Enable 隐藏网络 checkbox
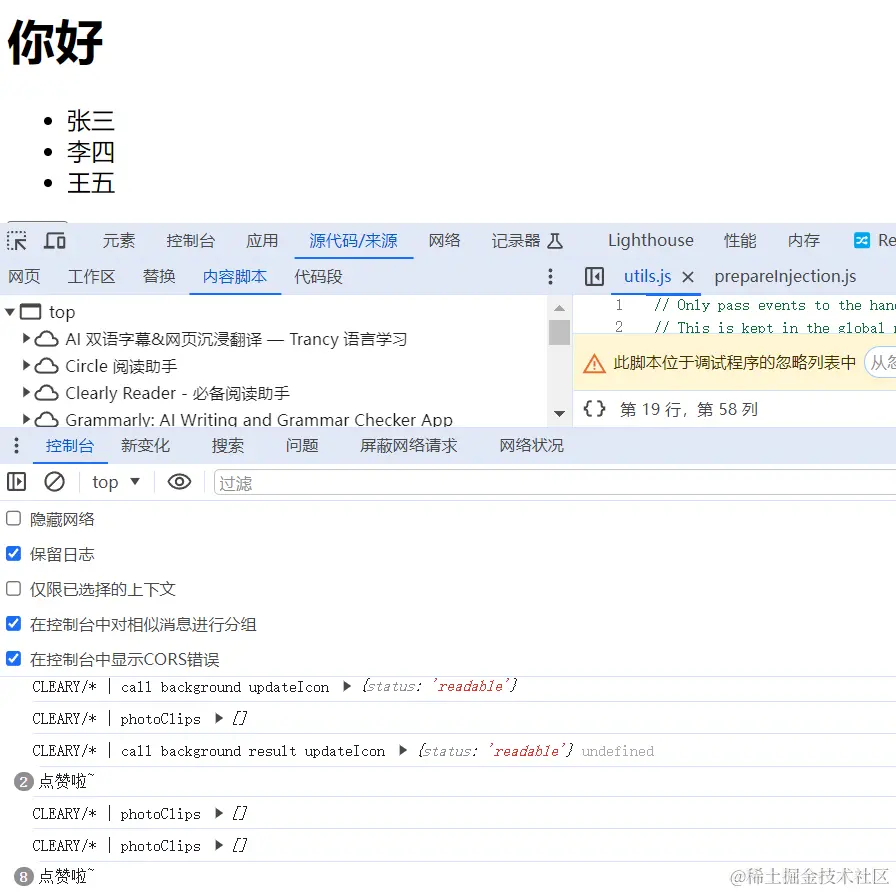This screenshot has width=896, height=893. point(14,518)
